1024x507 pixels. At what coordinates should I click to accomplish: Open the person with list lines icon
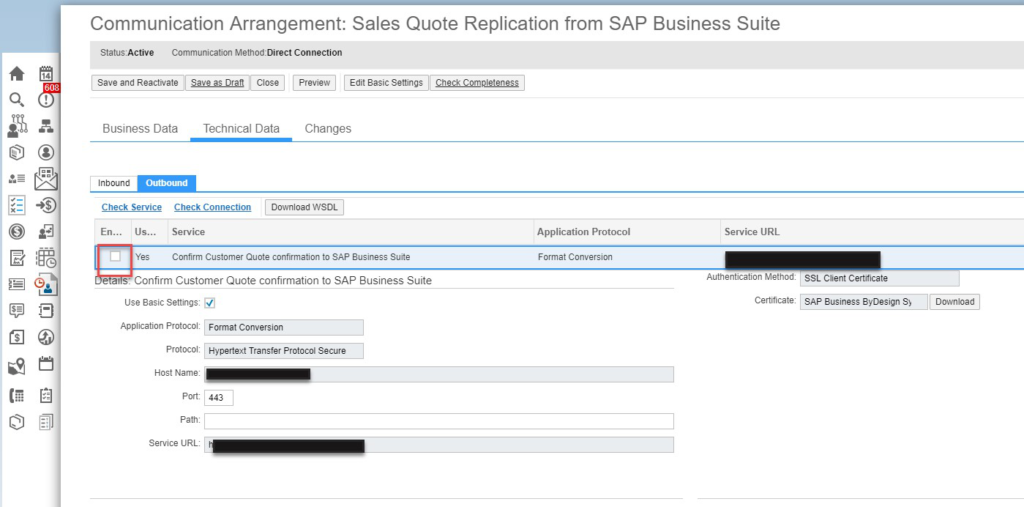click(17, 178)
